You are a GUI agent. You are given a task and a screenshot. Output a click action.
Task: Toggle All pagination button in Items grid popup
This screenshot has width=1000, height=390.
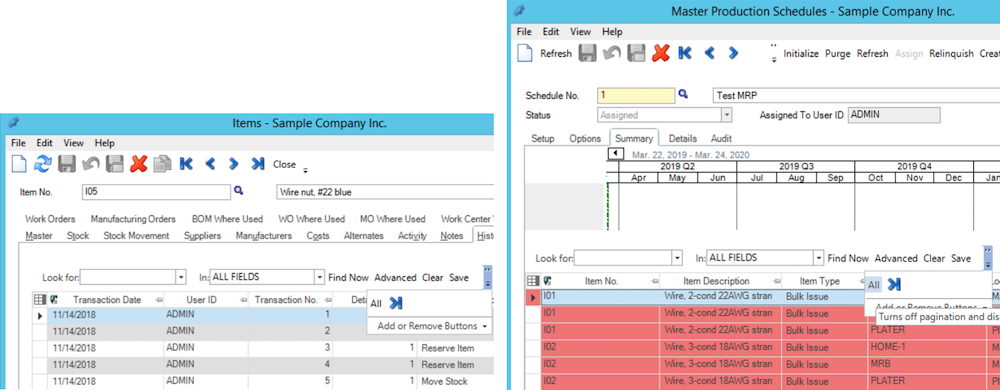[x=376, y=303]
